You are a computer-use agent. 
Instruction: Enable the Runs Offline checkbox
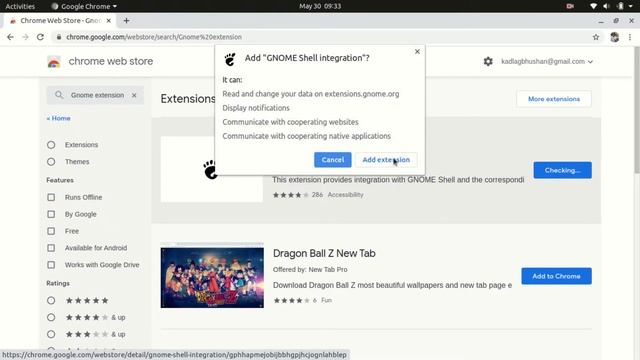[x=51, y=197]
